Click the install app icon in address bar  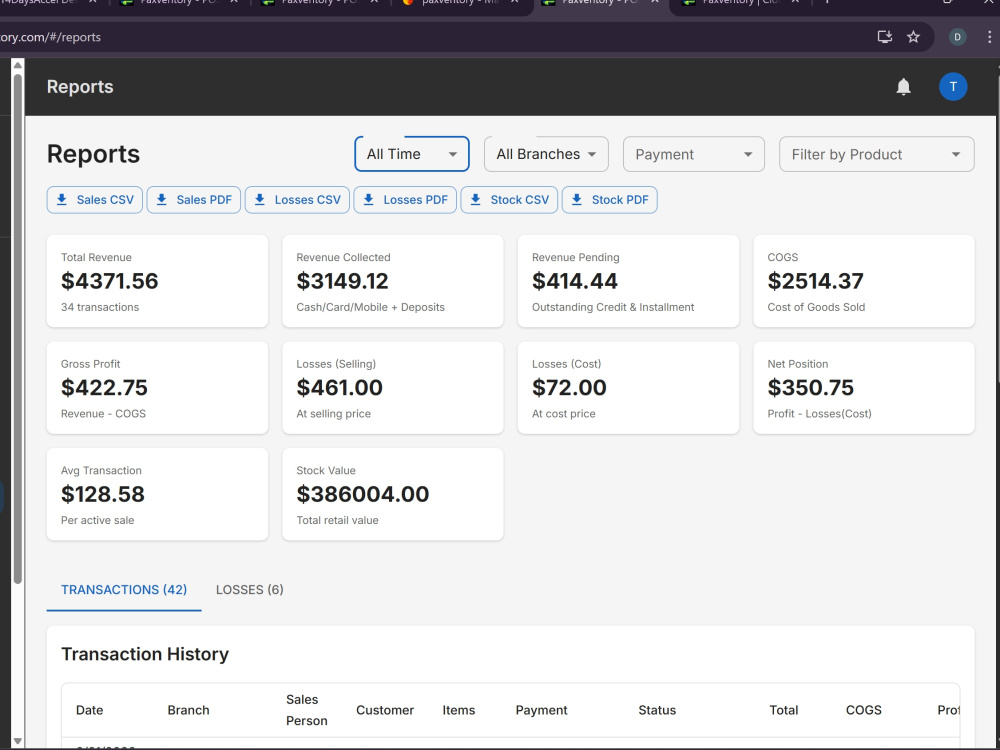pyautogui.click(x=885, y=37)
